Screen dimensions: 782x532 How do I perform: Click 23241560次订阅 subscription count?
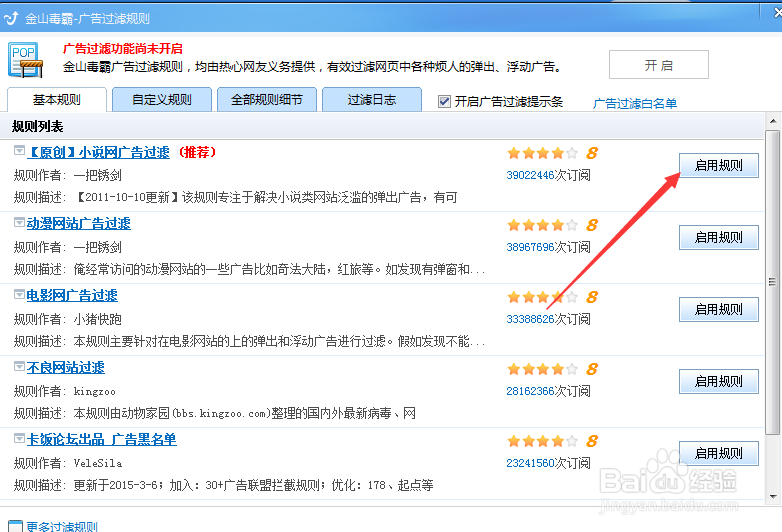point(548,463)
